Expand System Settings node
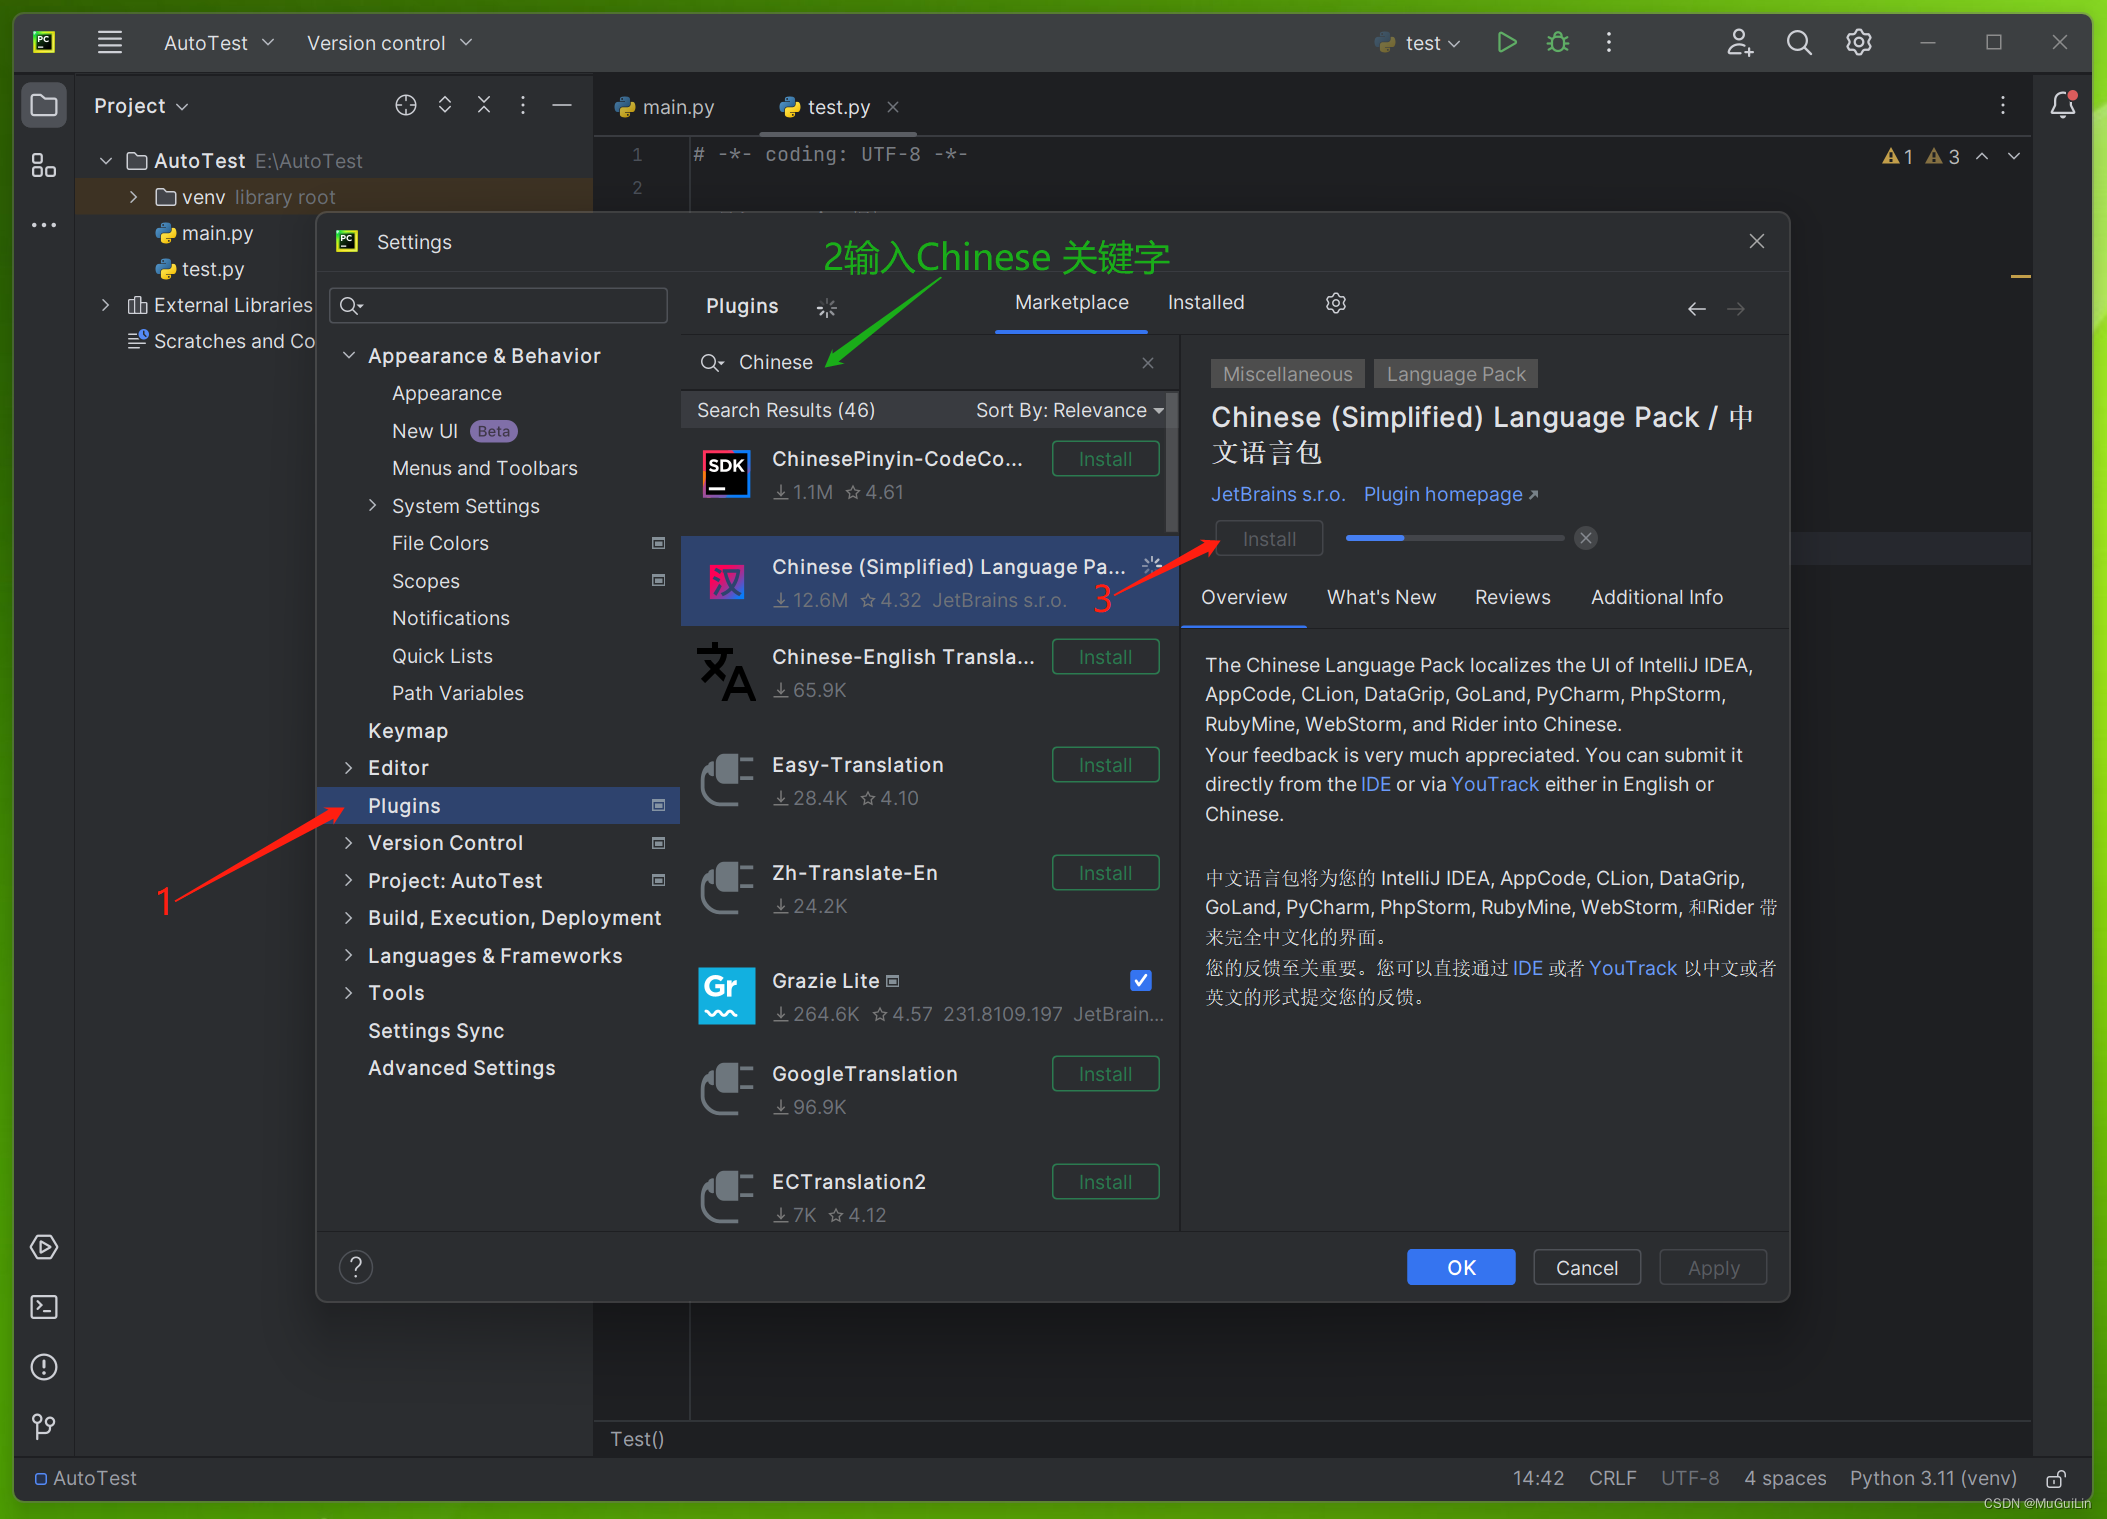The height and width of the screenshot is (1519, 2107). click(373, 505)
